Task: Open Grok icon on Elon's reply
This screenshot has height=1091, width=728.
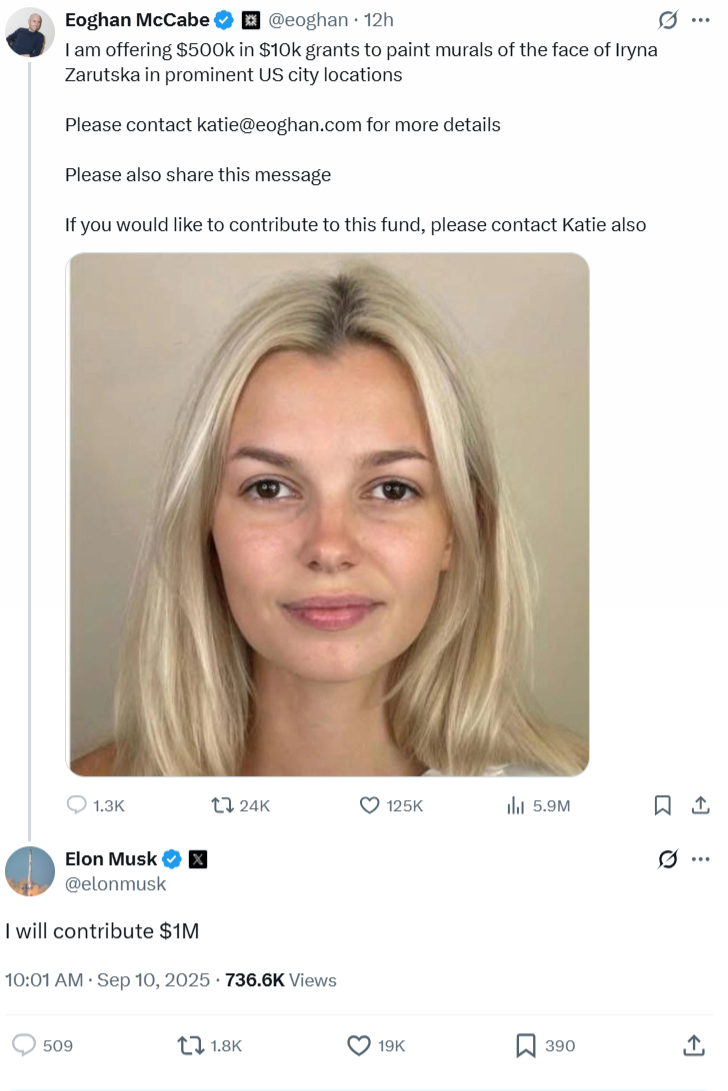Action: (x=667, y=859)
